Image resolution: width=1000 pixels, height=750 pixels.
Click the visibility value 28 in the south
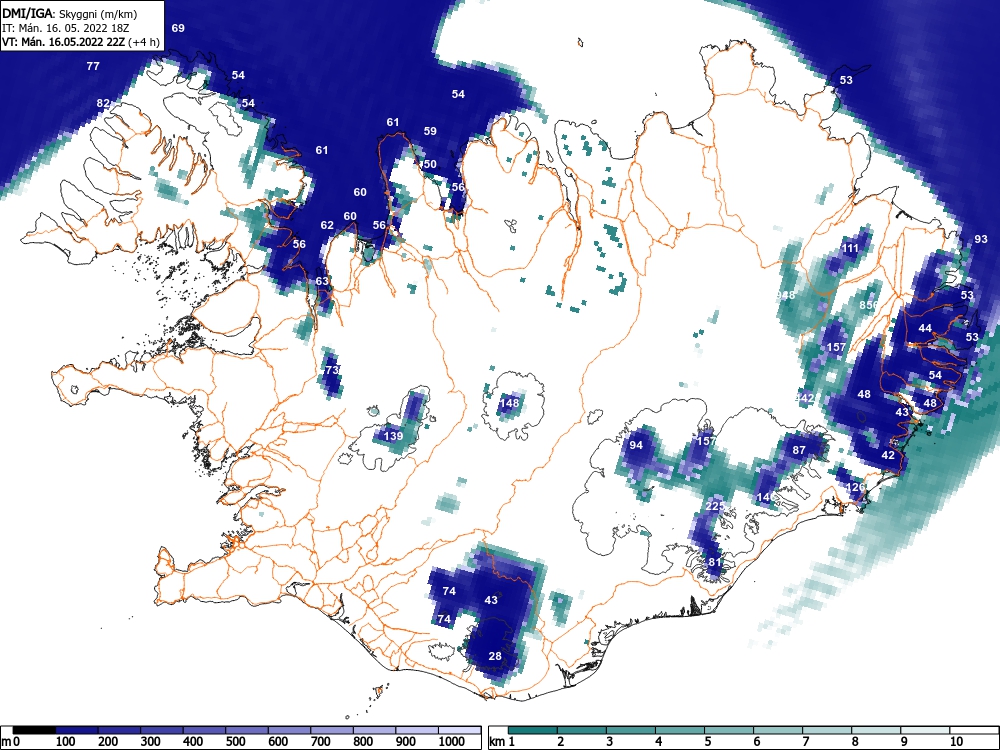[495, 656]
